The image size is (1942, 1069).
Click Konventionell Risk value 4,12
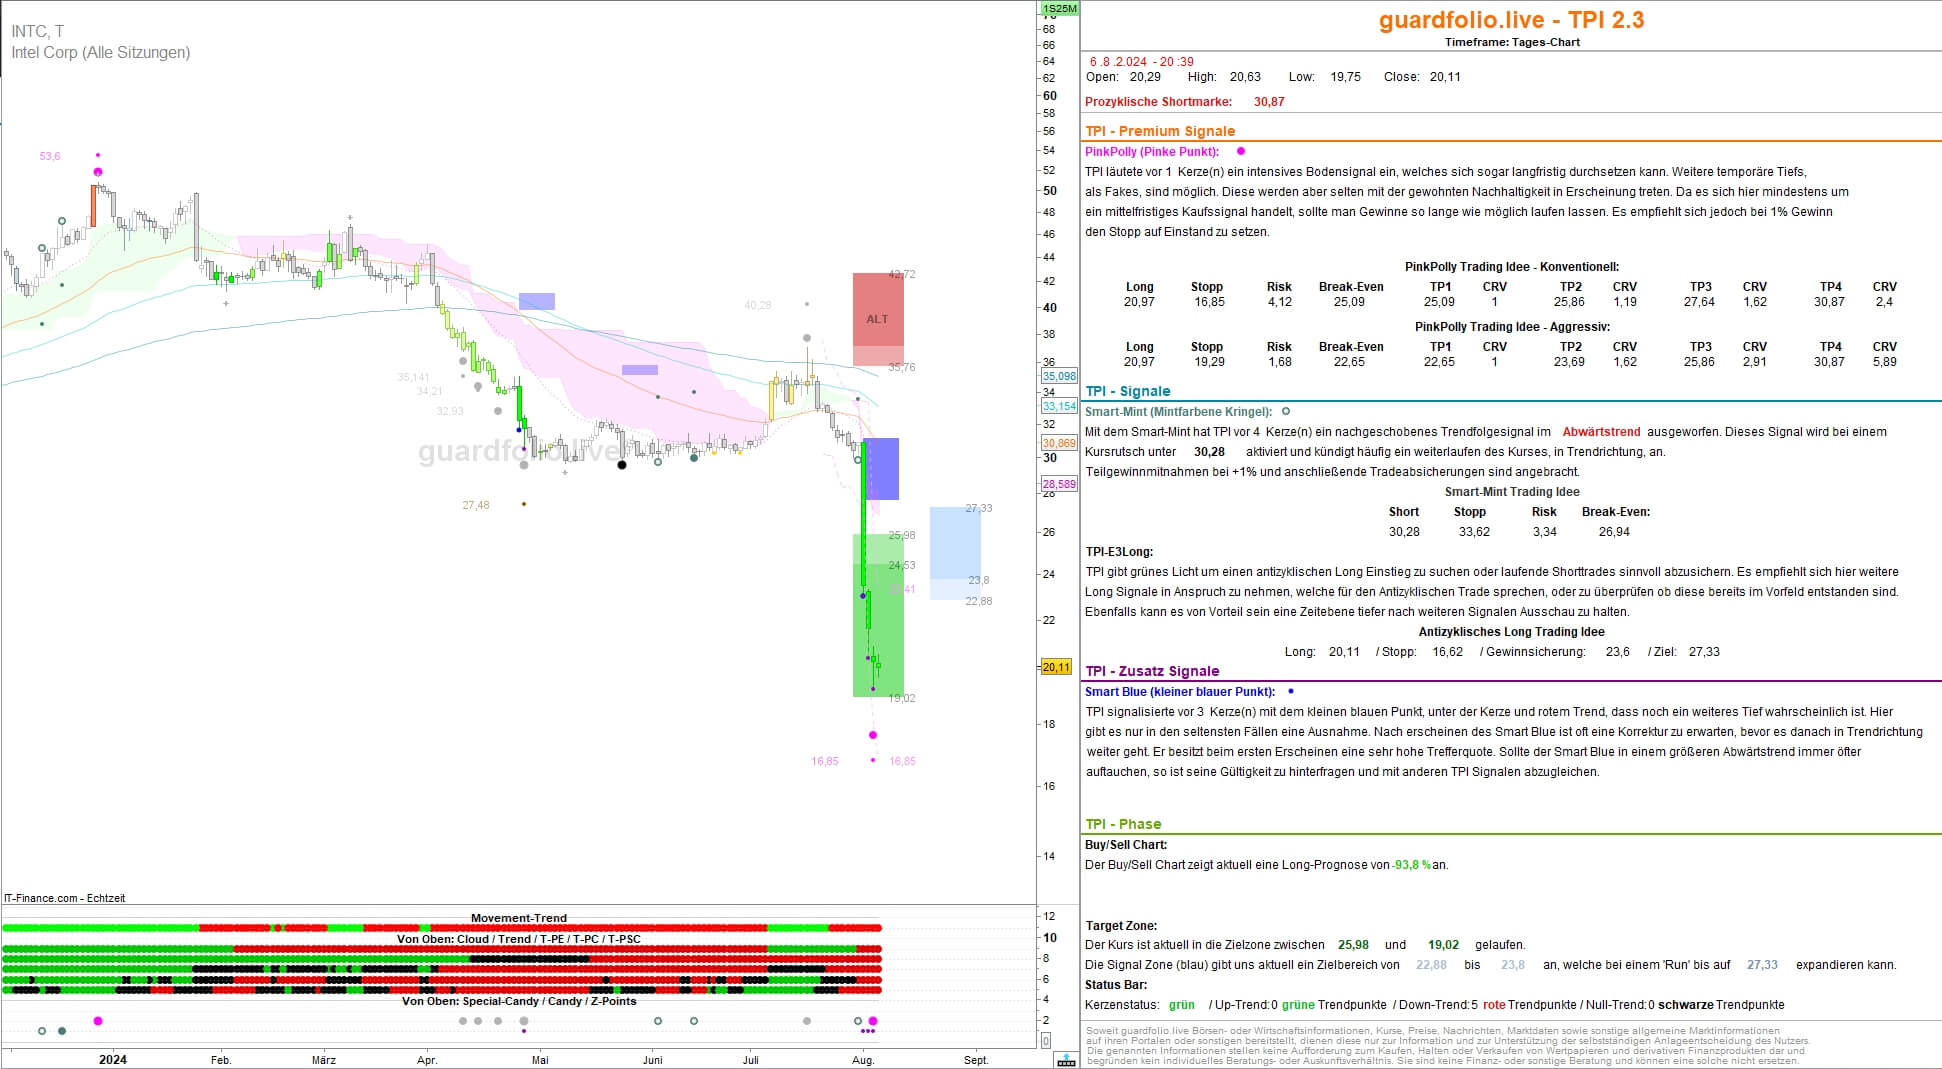coord(1279,302)
